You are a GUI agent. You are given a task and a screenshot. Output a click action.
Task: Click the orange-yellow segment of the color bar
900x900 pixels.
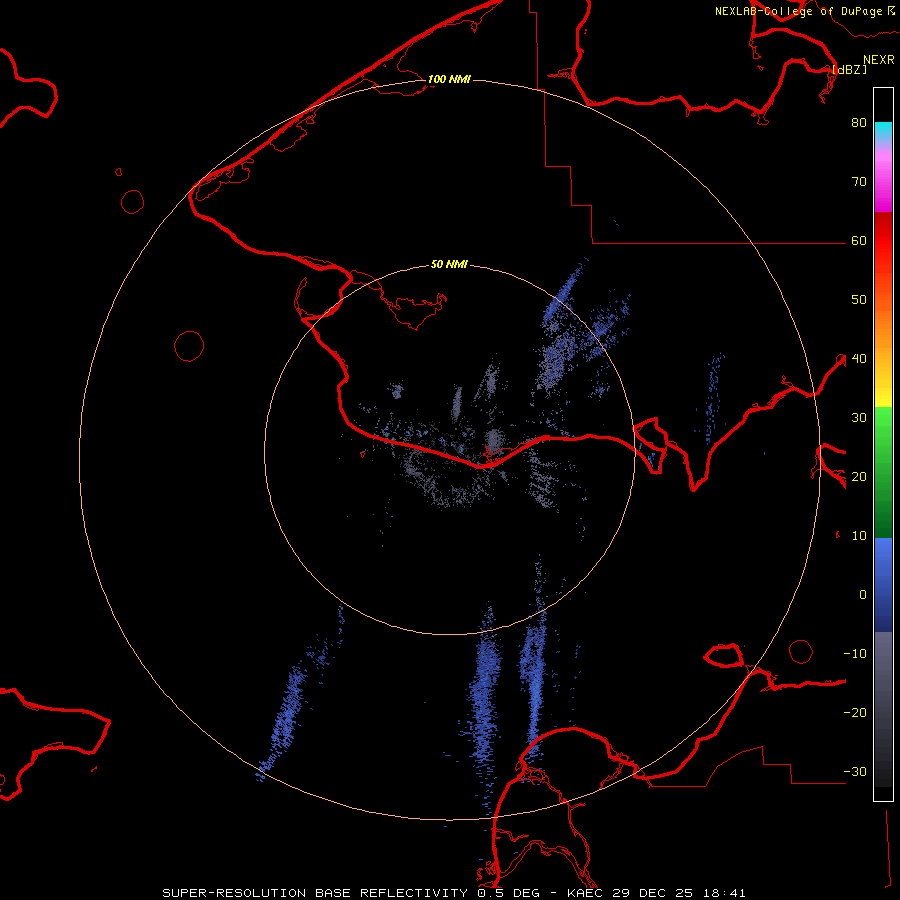point(883,346)
